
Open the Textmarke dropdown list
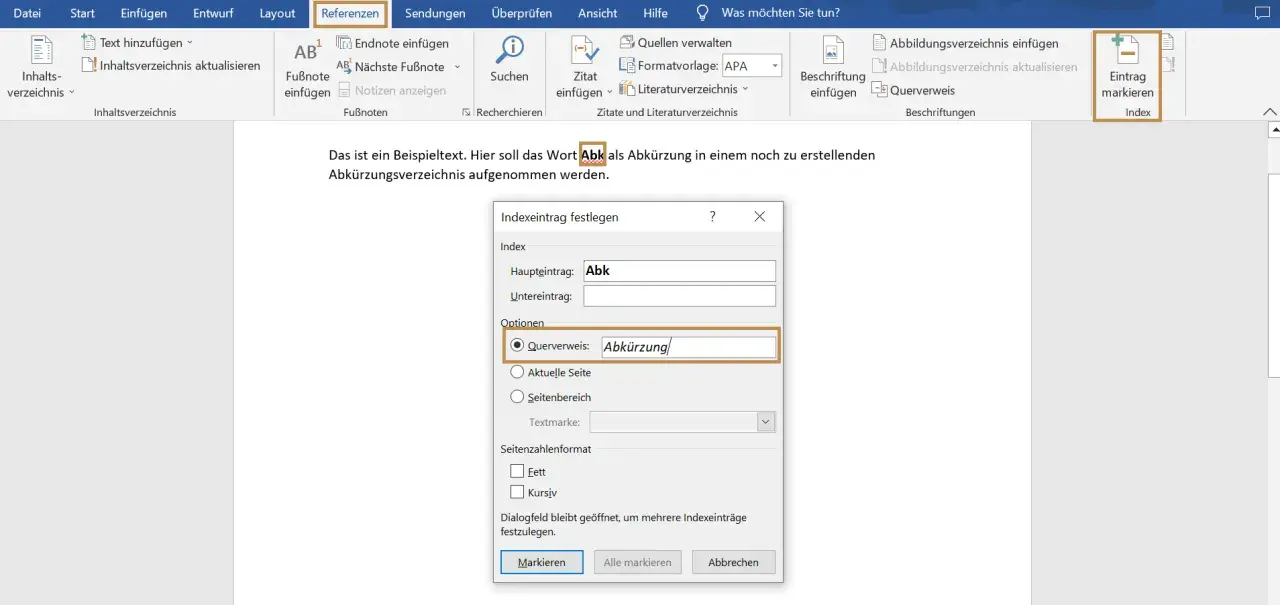click(x=766, y=422)
